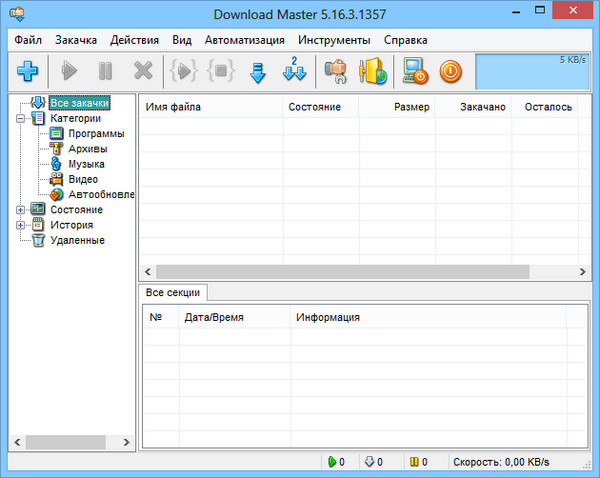
Task: Click the Stop all downloads braces icon
Action: pos(220,71)
